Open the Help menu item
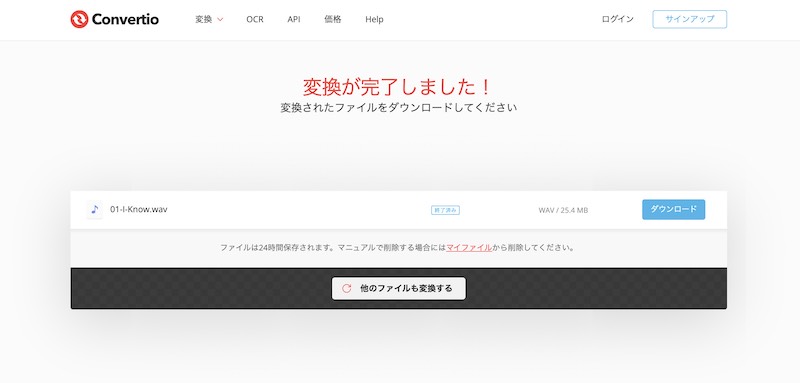Screen dimensions: 800x383 (374, 19)
